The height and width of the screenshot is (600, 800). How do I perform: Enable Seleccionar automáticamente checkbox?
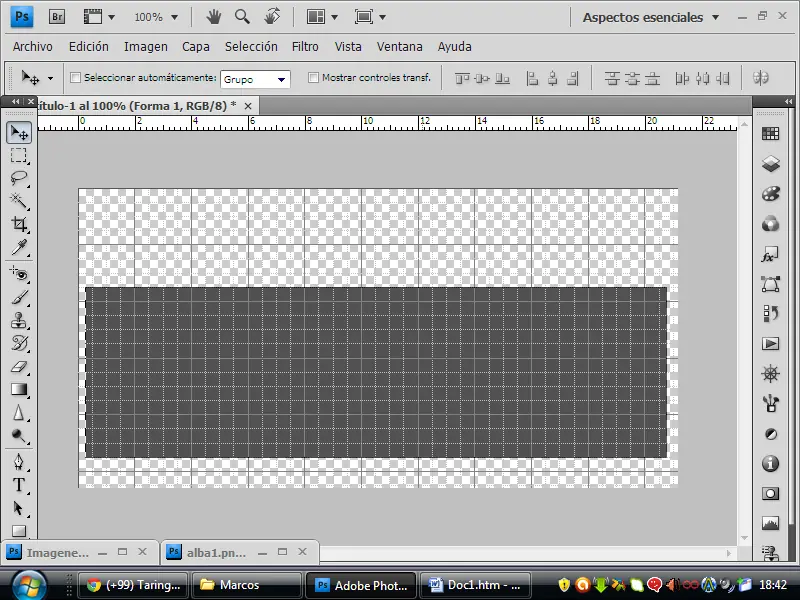(x=76, y=78)
